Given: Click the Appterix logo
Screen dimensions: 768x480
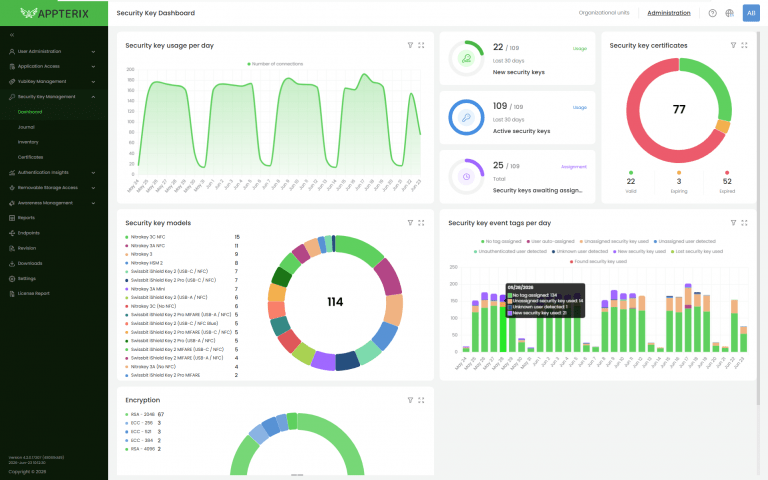Looking at the screenshot, I should pyautogui.click(x=54, y=13).
